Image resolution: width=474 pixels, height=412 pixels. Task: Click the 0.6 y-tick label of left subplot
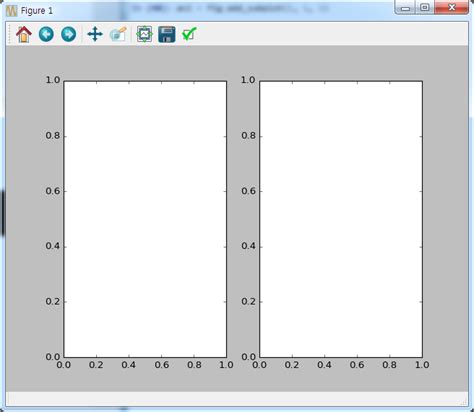point(53,191)
